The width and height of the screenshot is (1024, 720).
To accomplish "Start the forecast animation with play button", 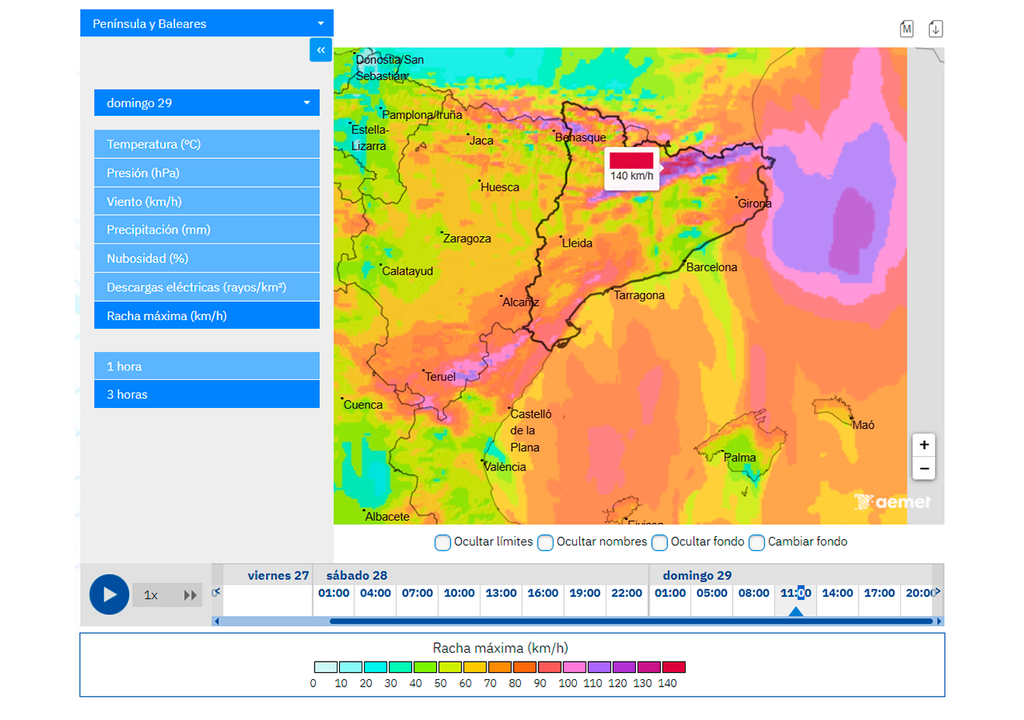I will (109, 595).
